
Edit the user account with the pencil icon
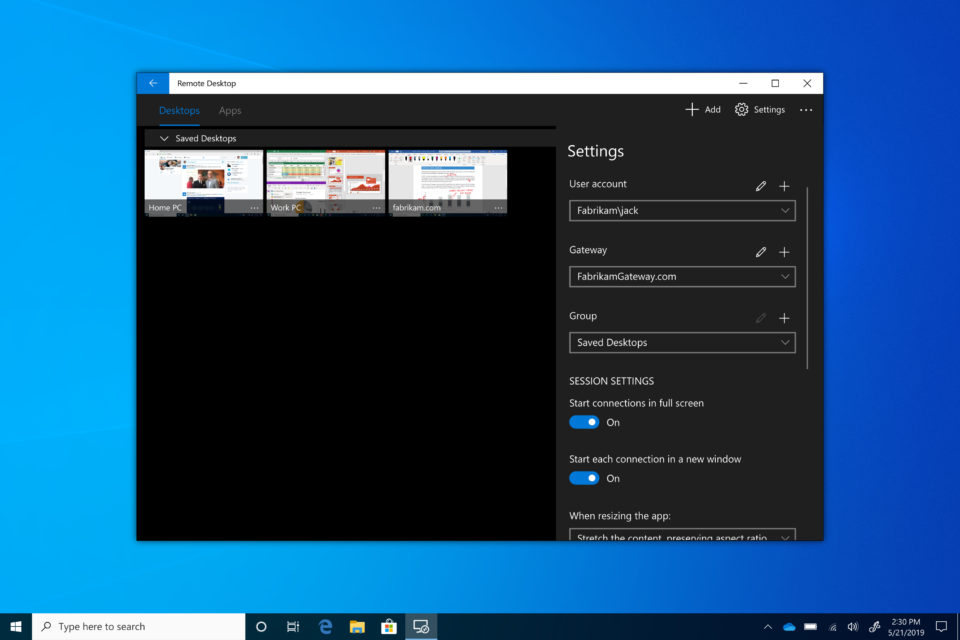click(761, 186)
